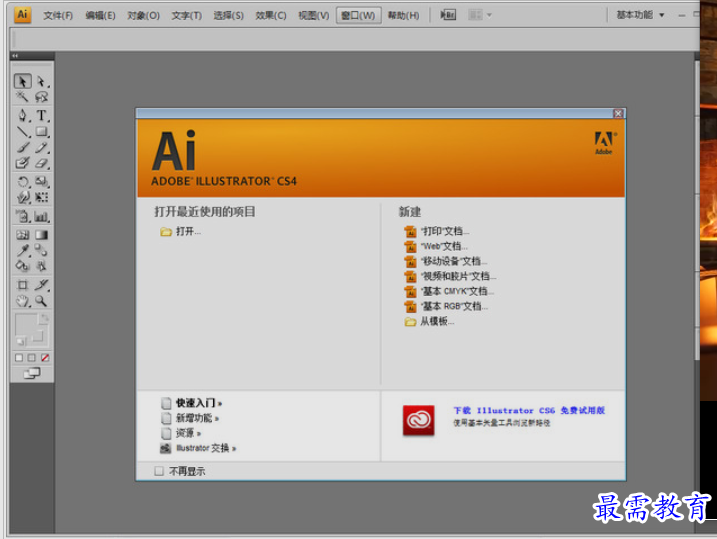Open the 快速入门 link
Screen dimensions: 717x539
click(193, 403)
